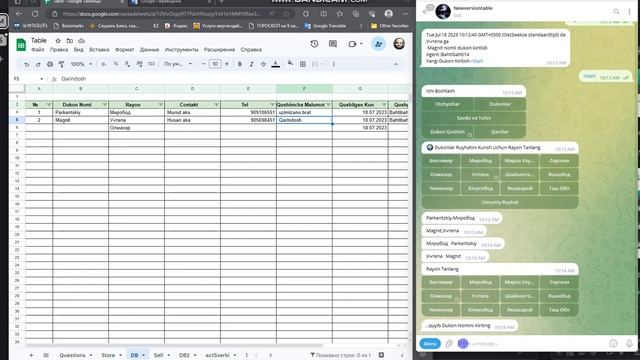Go back in the browser
The height and width of the screenshot is (360, 640).
tap(19, 13)
